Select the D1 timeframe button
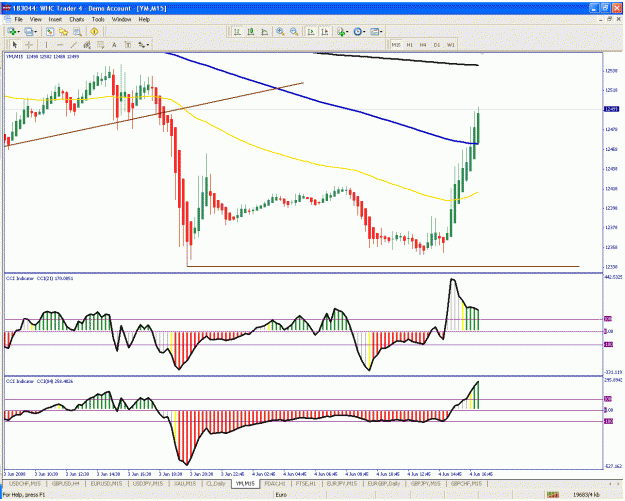Viewport: 625px width, 501px height. (437, 45)
